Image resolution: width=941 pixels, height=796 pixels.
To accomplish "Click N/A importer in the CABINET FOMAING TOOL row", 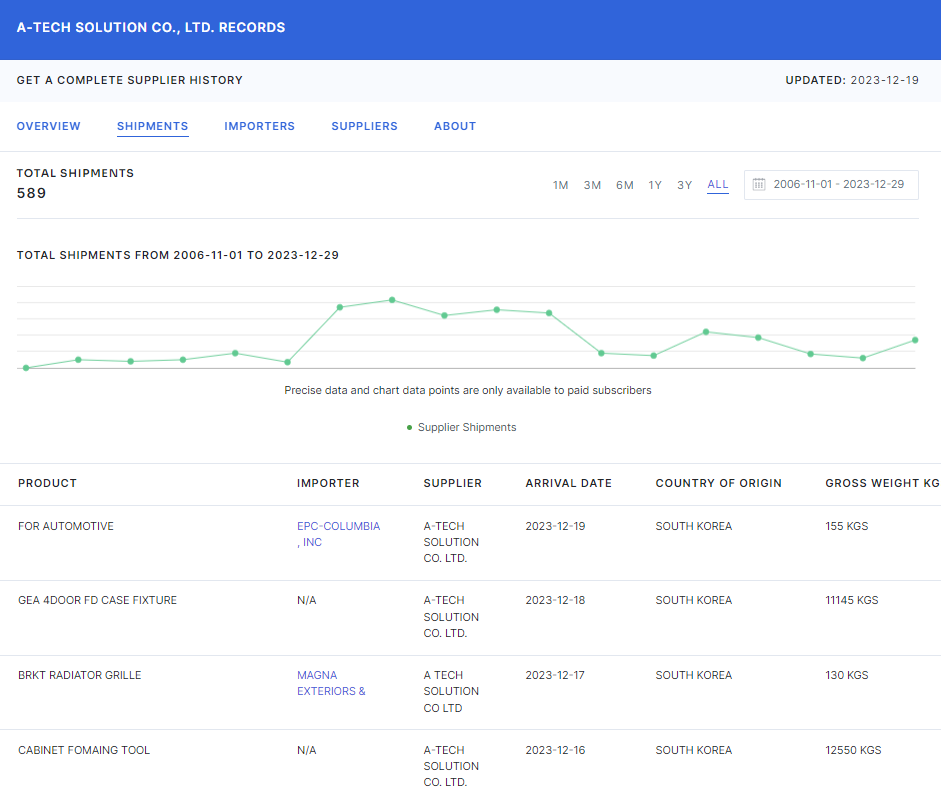I will 307,750.
